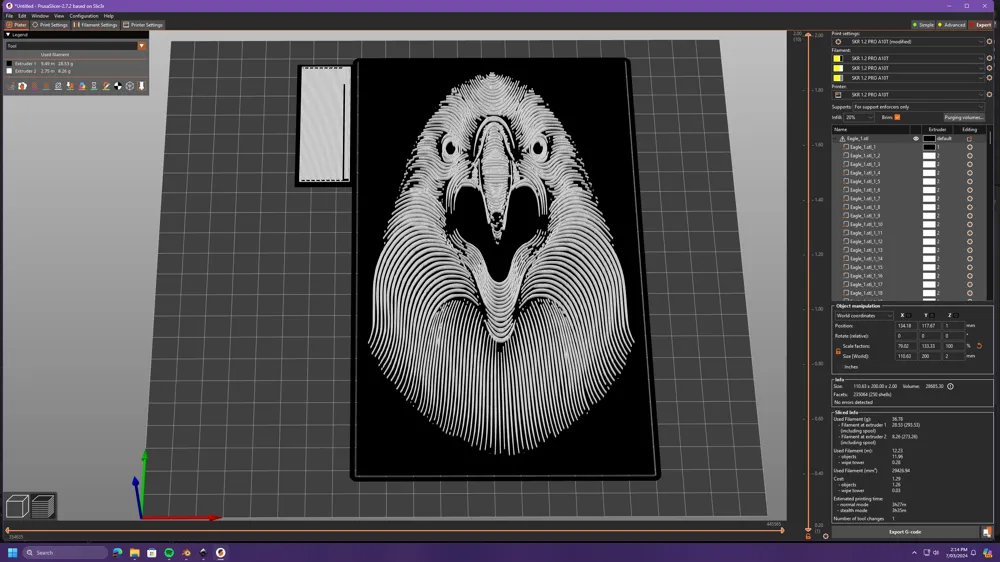1000x562 pixels.
Task: Toggle Color changes icon in legend
Action: (x=82, y=86)
